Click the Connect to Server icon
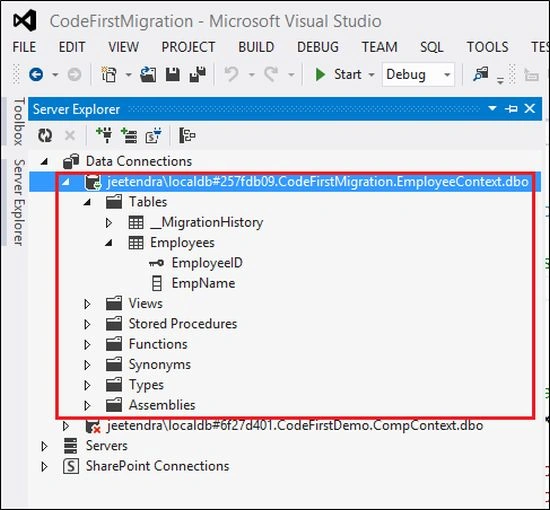This screenshot has height=510, width=550. point(129,135)
